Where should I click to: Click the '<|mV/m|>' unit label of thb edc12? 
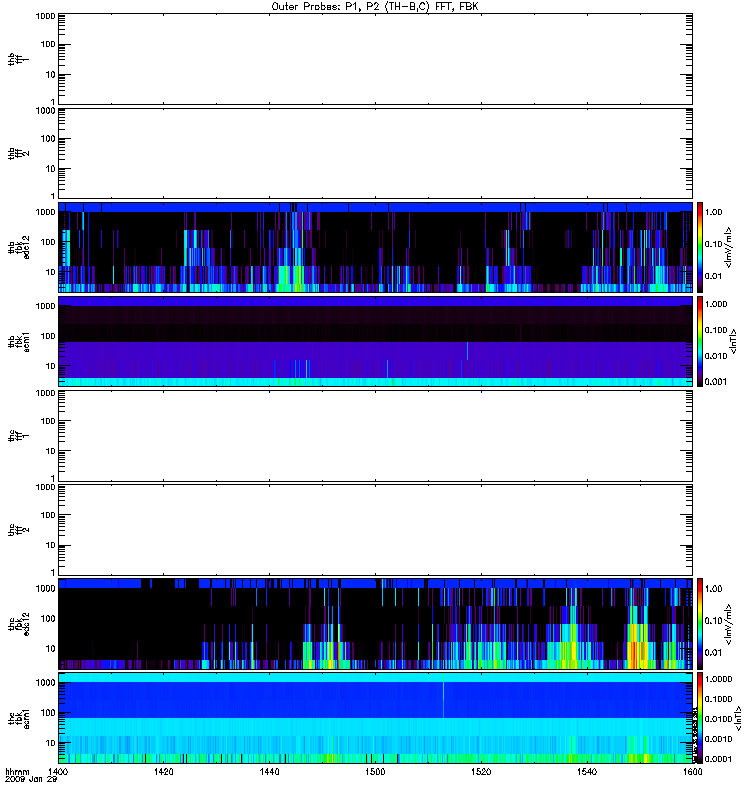729,247
